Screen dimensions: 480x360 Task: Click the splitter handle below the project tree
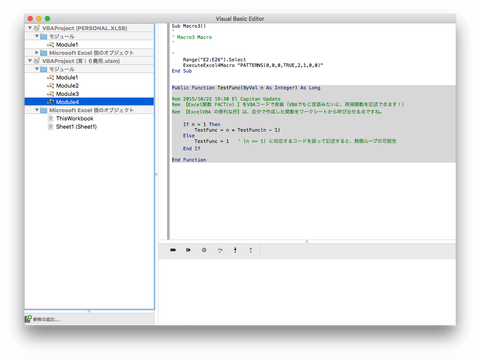point(89,311)
